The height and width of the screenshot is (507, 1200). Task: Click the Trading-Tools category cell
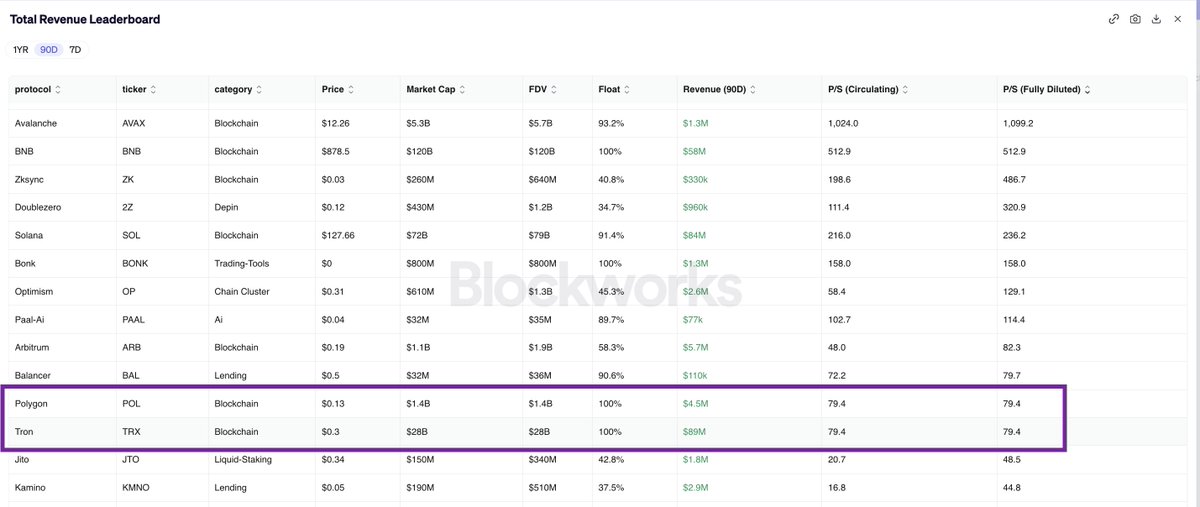[x=243, y=263]
